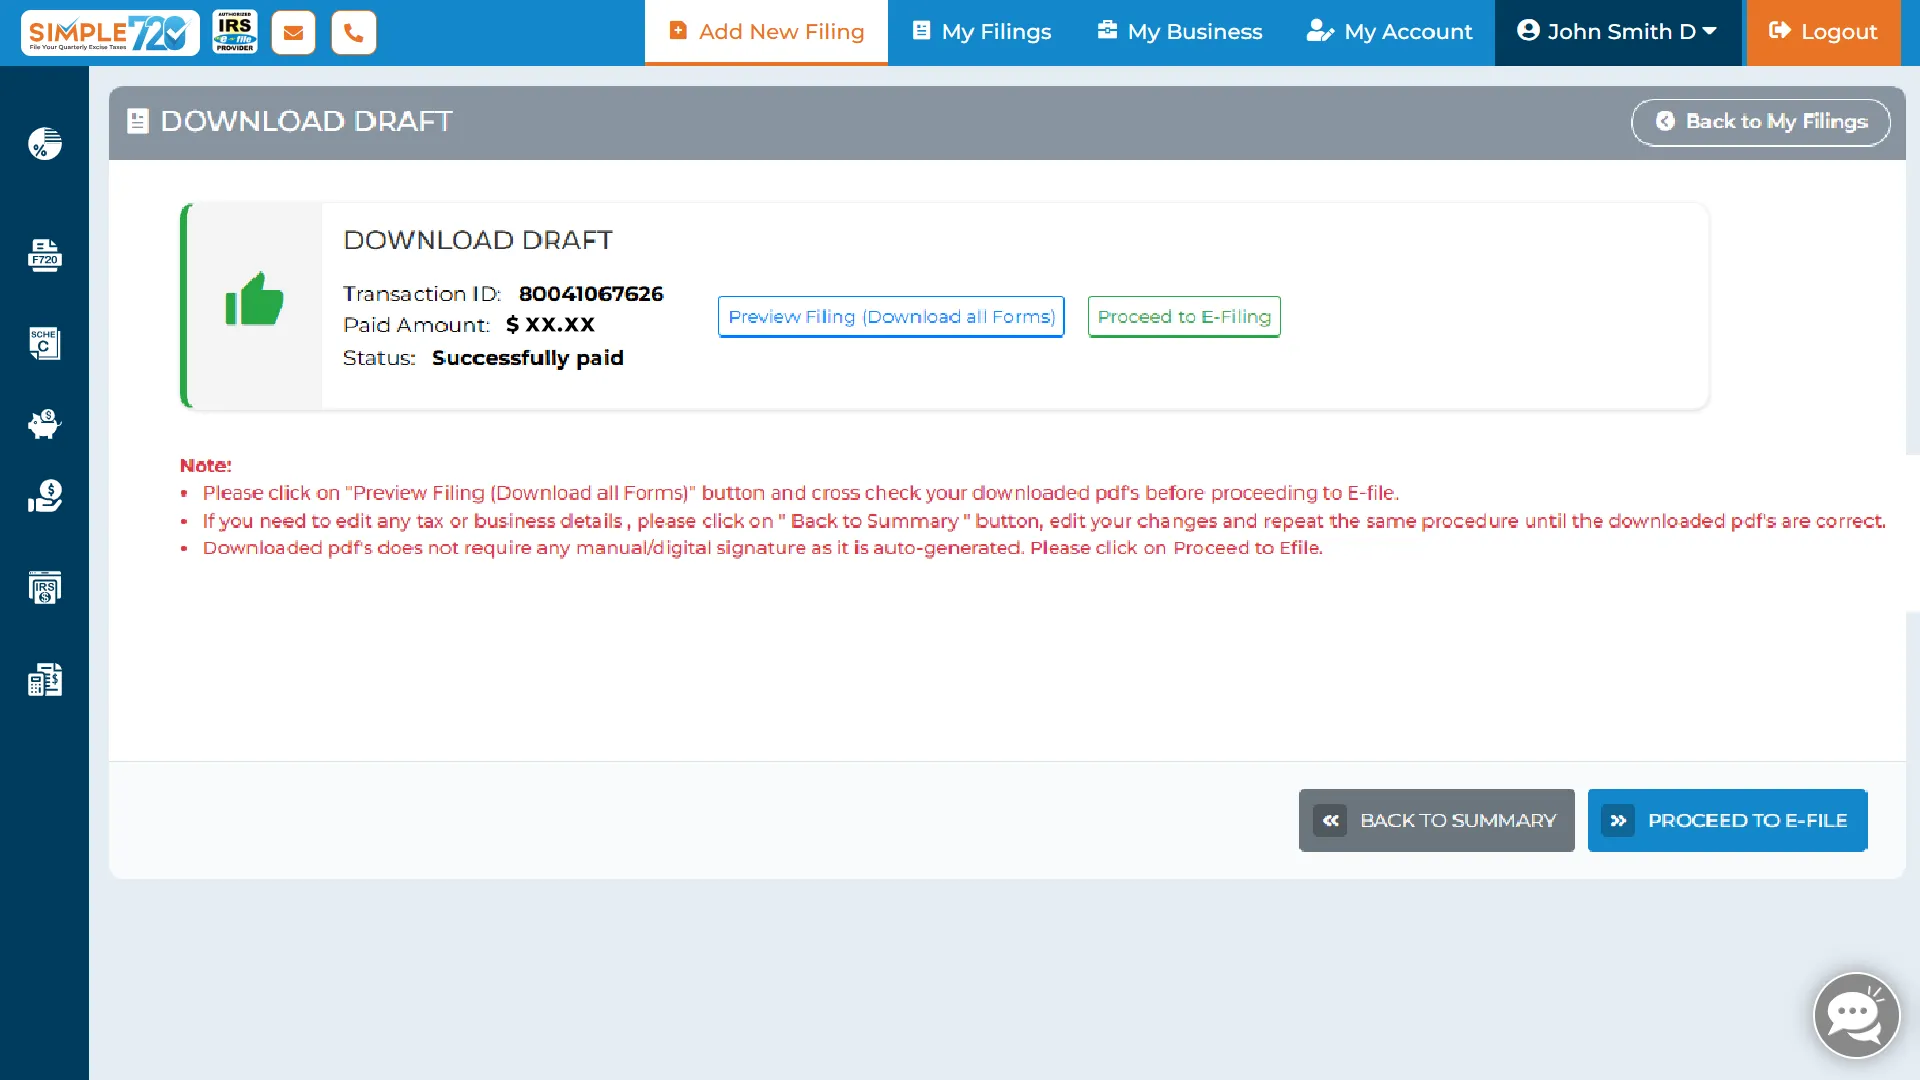This screenshot has width=1920, height=1080.
Task: Click the Simple720 logo
Action: (x=110, y=33)
